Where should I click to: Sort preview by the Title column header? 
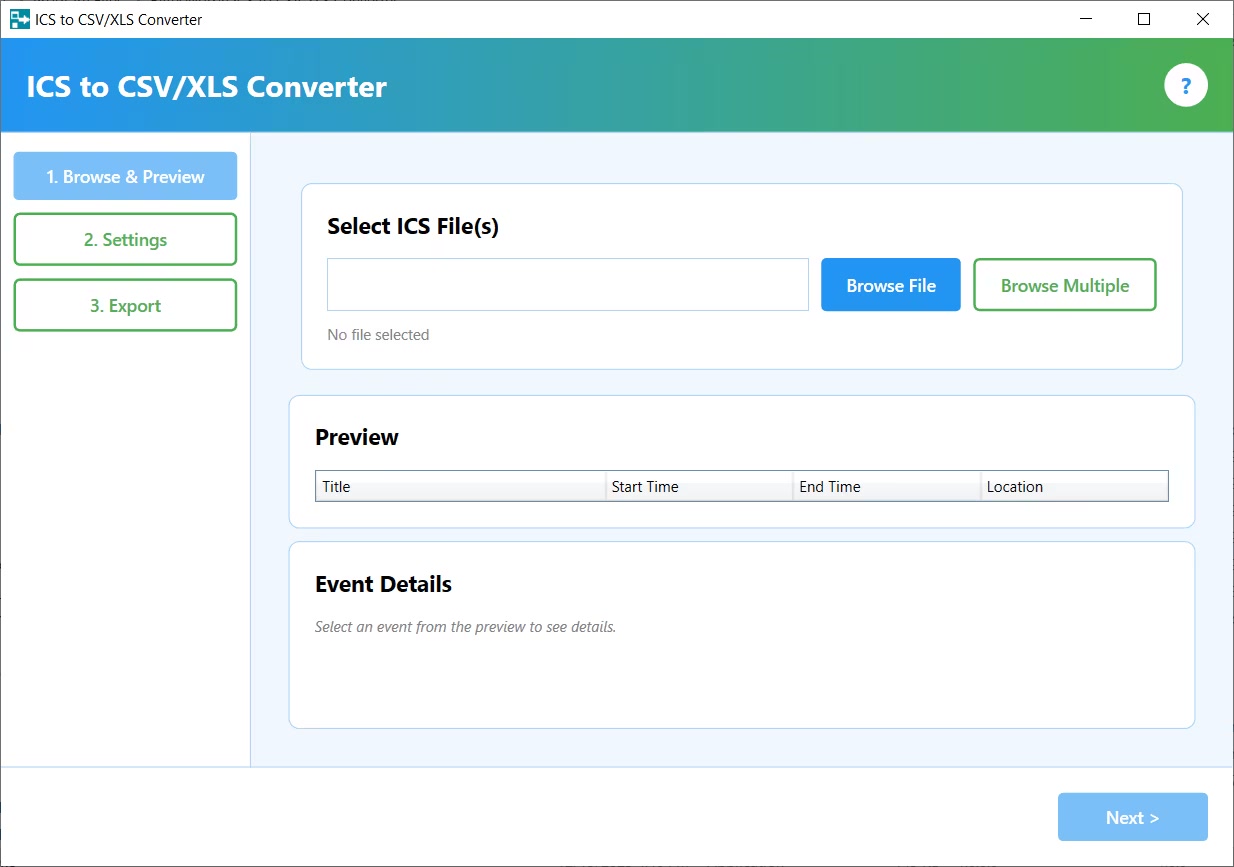click(x=460, y=487)
